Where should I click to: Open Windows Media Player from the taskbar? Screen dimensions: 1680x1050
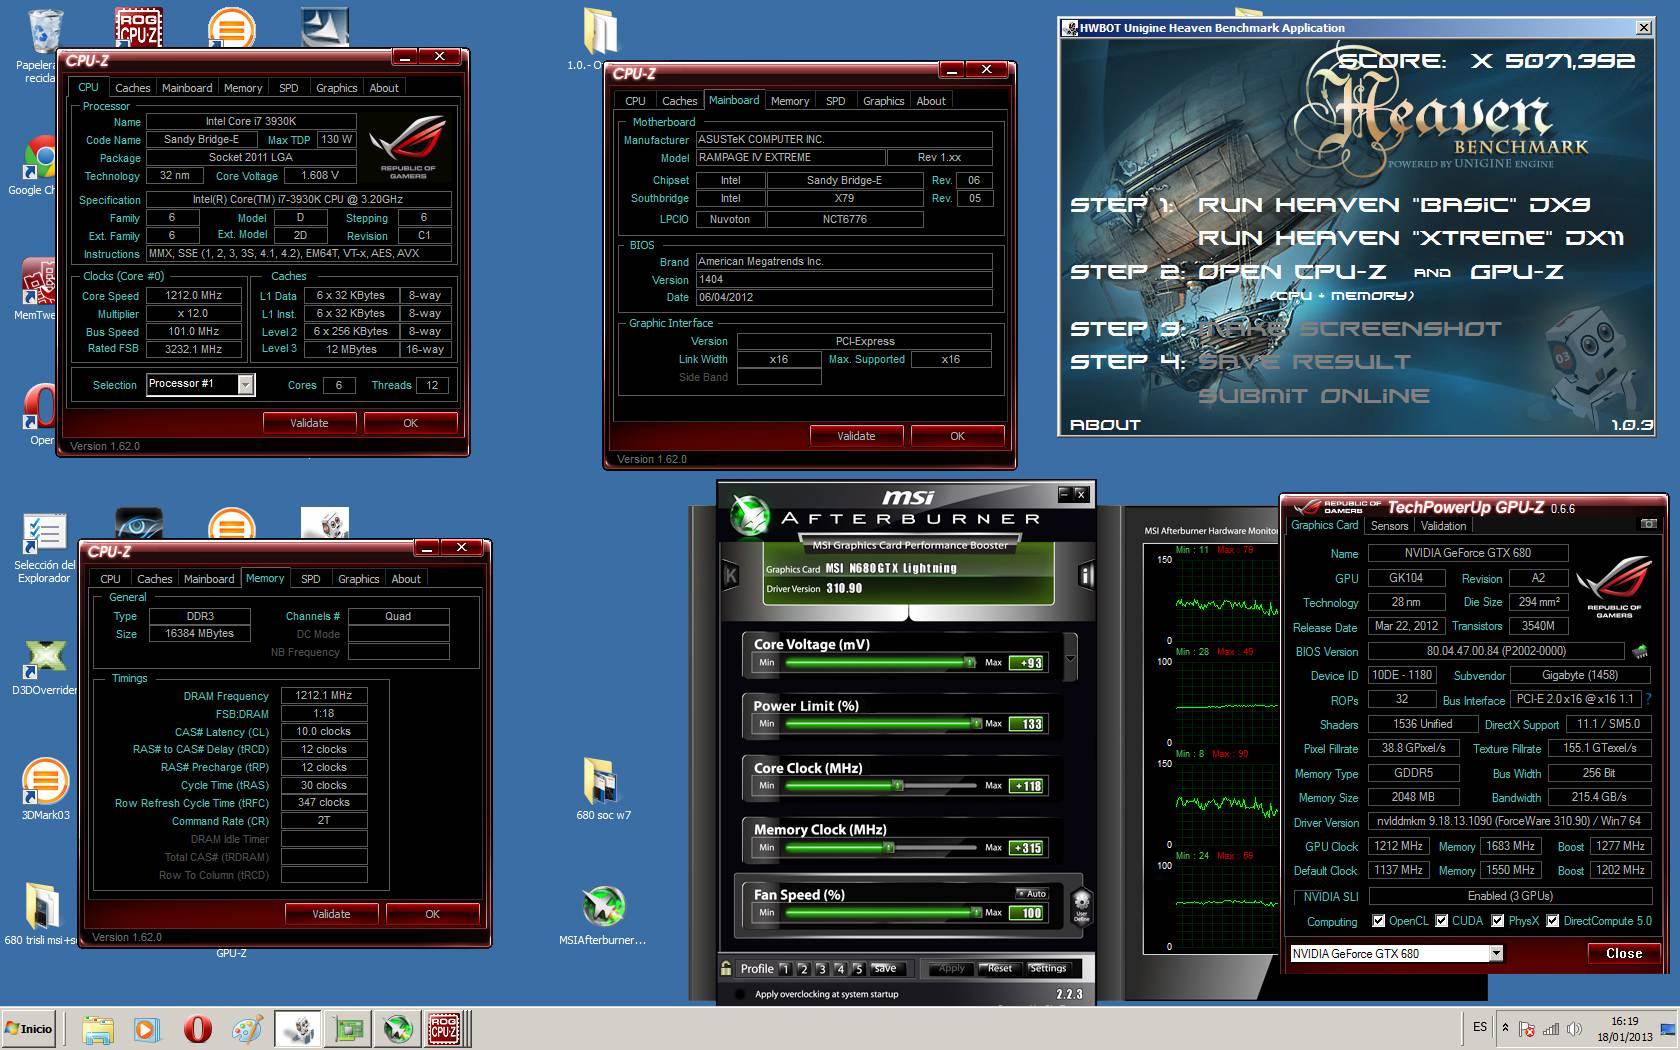[147, 1028]
